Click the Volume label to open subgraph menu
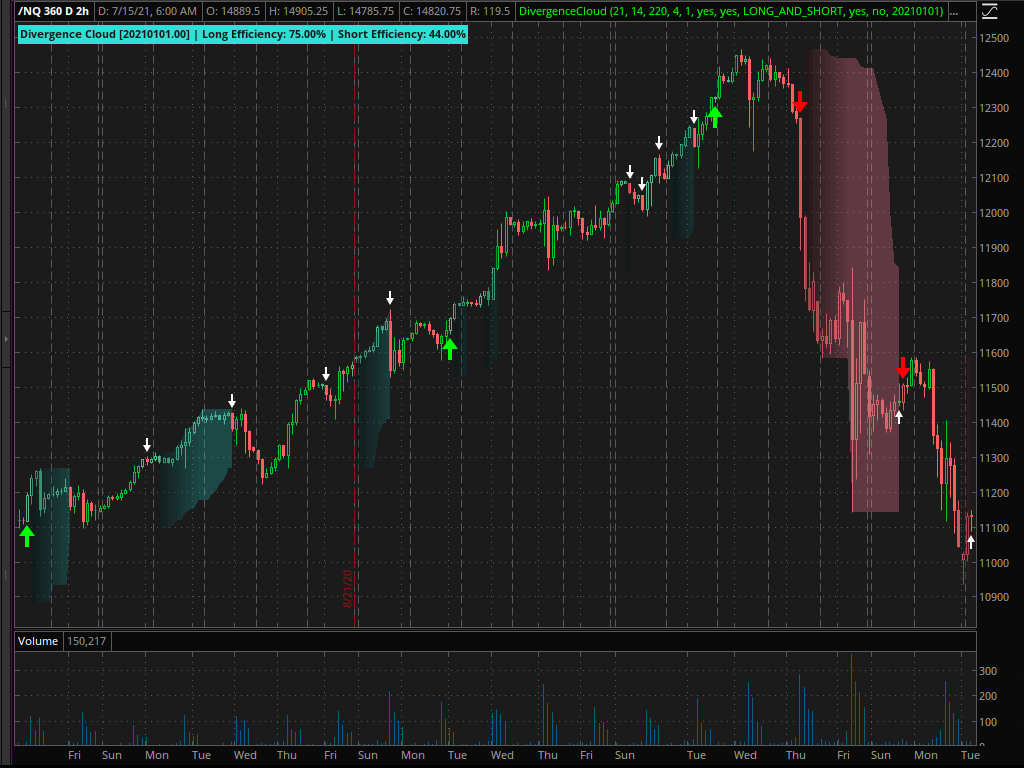This screenshot has width=1024, height=768. click(x=37, y=641)
